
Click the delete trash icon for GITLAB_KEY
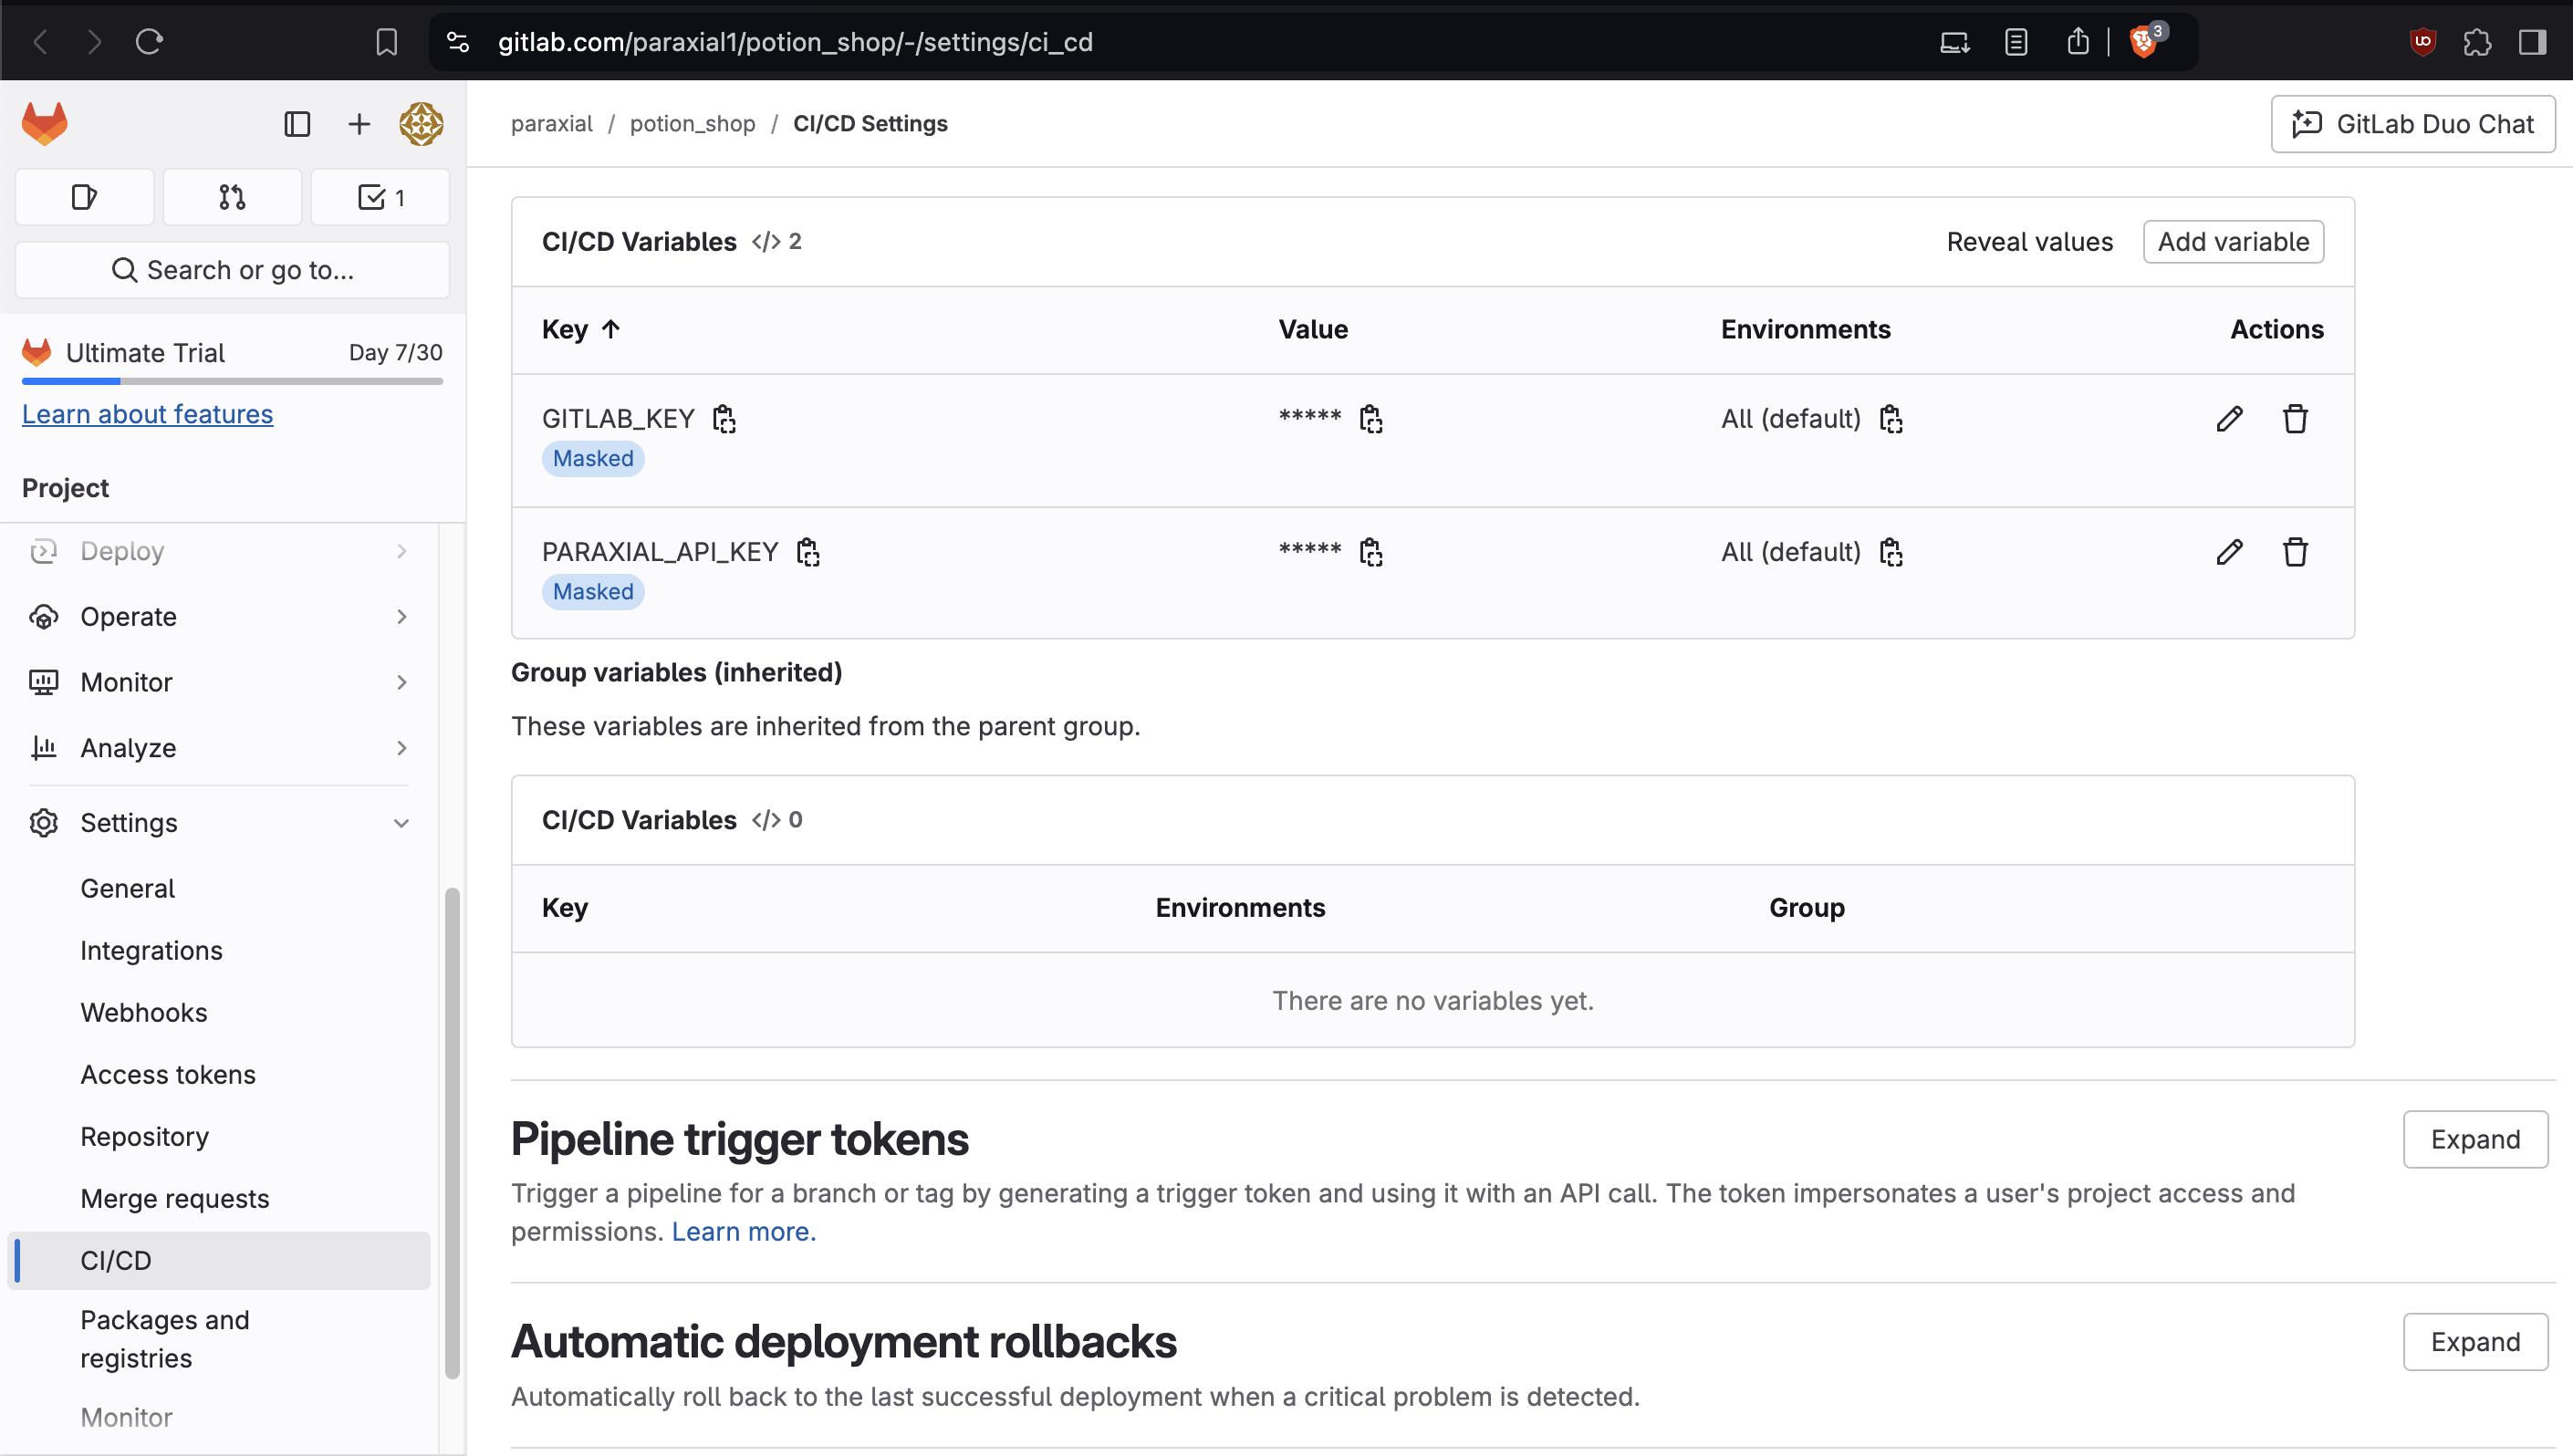pos(2294,419)
